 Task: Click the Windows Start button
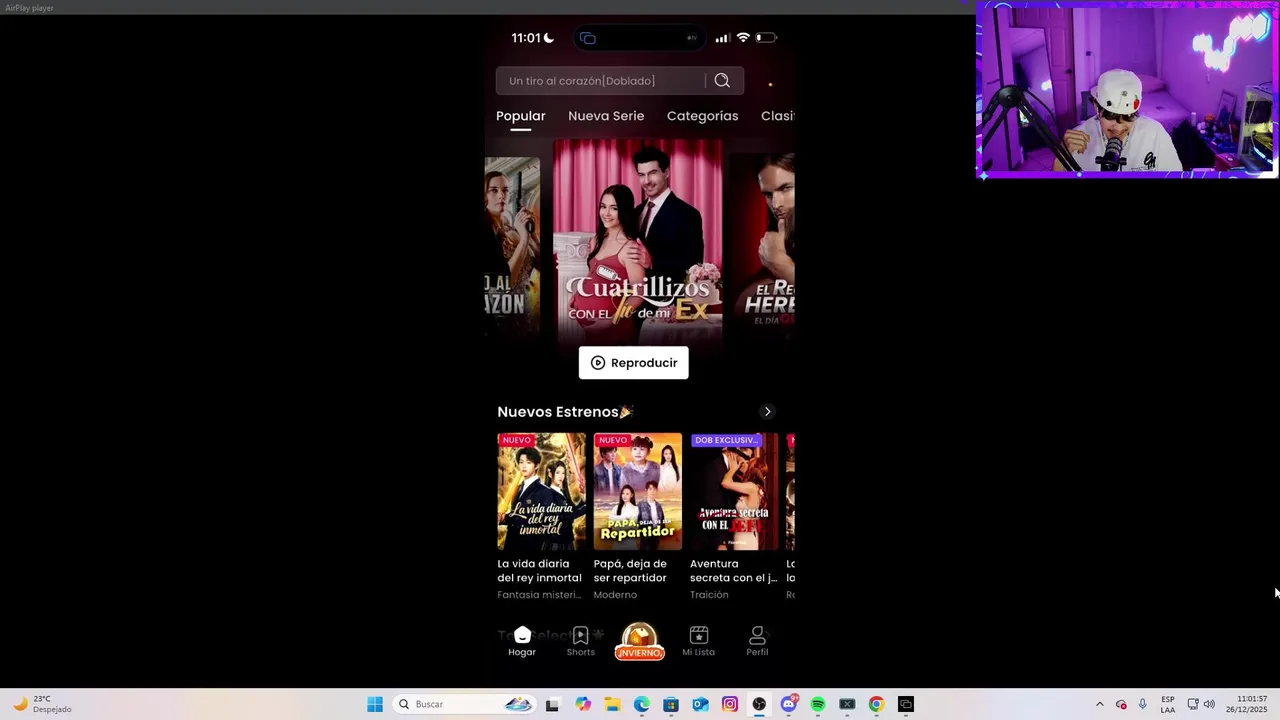tap(375, 704)
